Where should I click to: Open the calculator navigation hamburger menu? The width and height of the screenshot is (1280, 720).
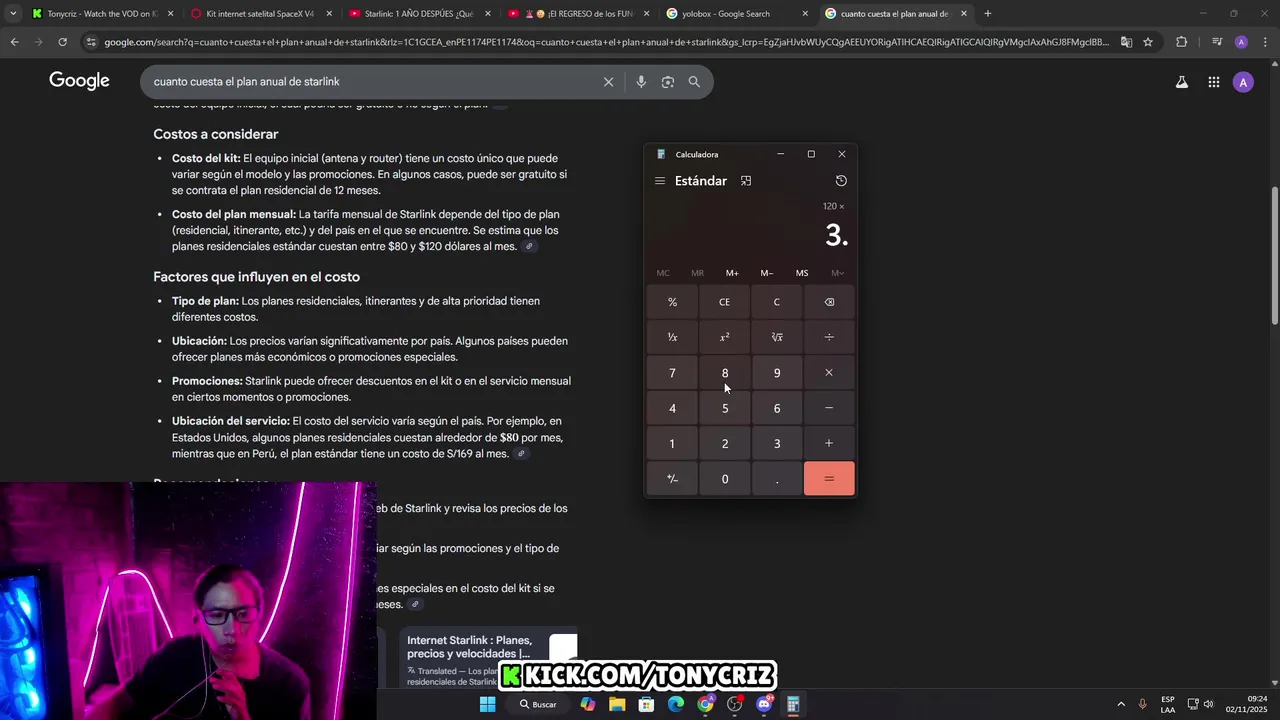coord(660,181)
